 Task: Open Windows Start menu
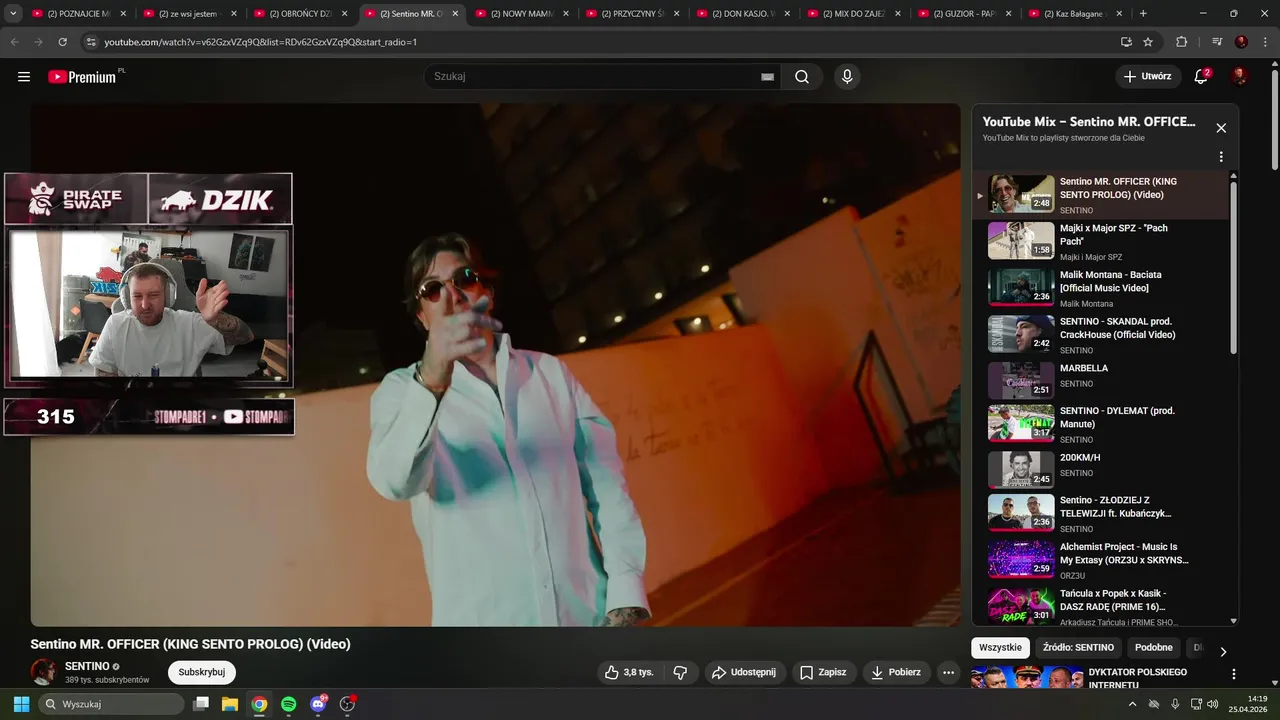point(21,704)
